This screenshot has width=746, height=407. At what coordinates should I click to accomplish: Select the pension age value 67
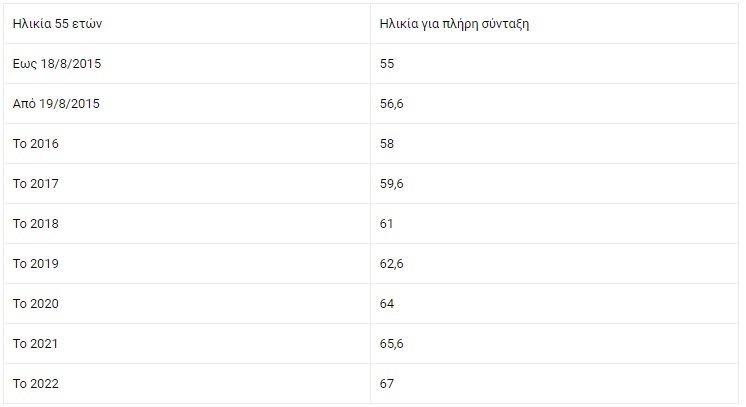click(x=388, y=384)
